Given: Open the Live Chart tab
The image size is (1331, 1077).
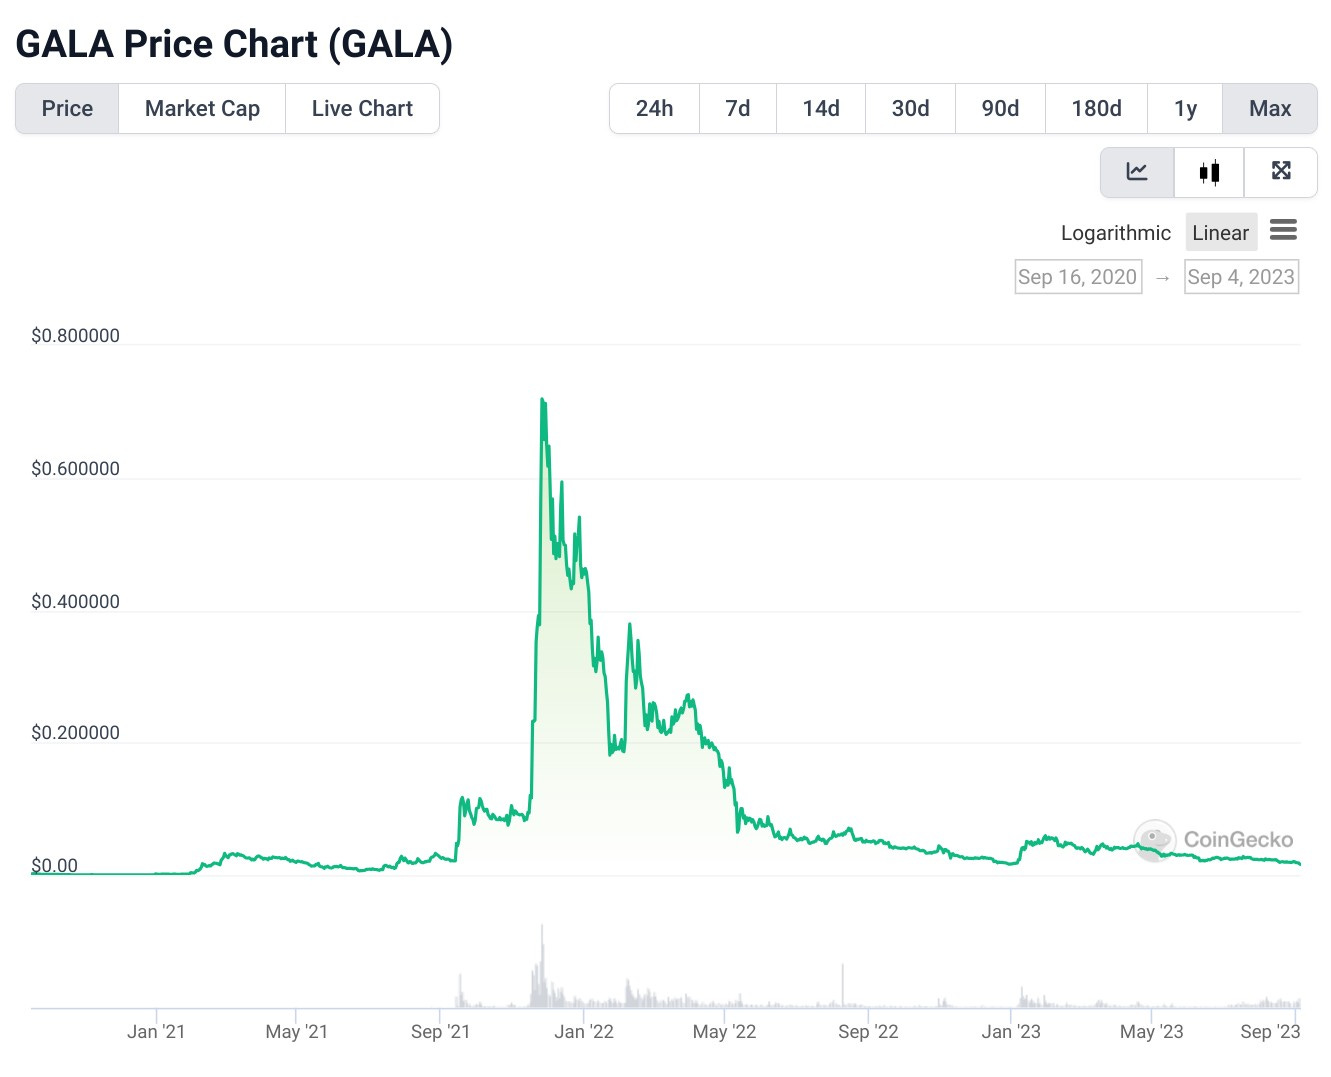Looking at the screenshot, I should [362, 108].
